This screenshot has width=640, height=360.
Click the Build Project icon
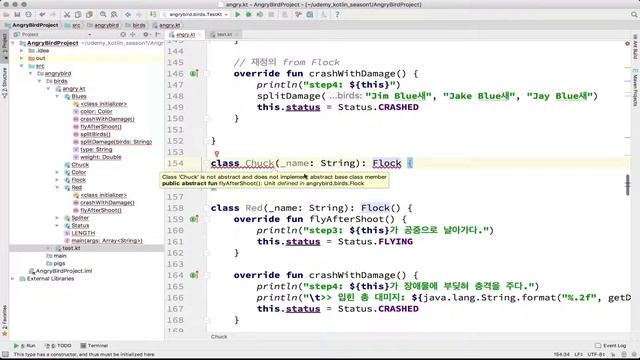click(x=153, y=15)
